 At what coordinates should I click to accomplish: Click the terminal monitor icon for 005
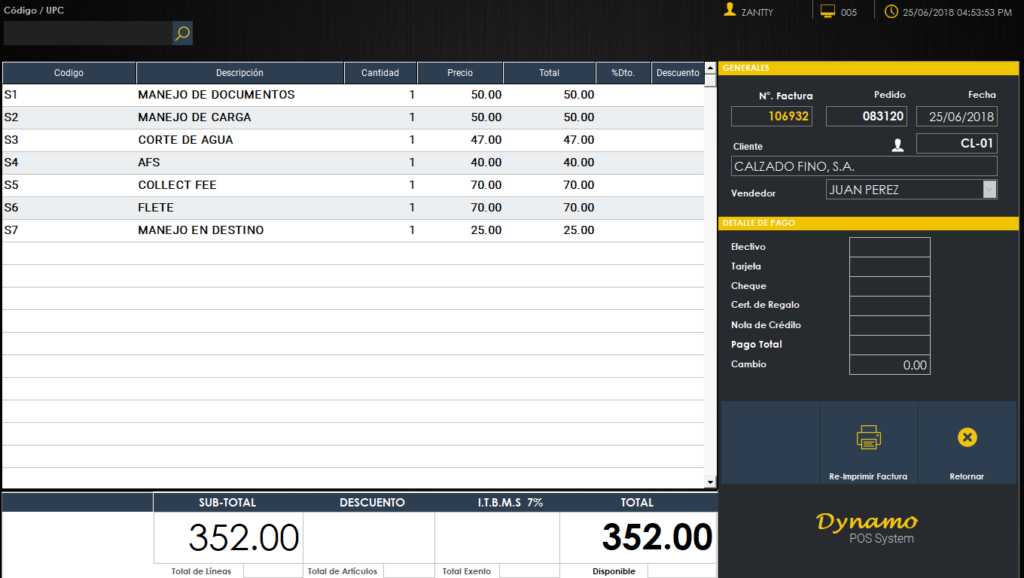point(828,11)
